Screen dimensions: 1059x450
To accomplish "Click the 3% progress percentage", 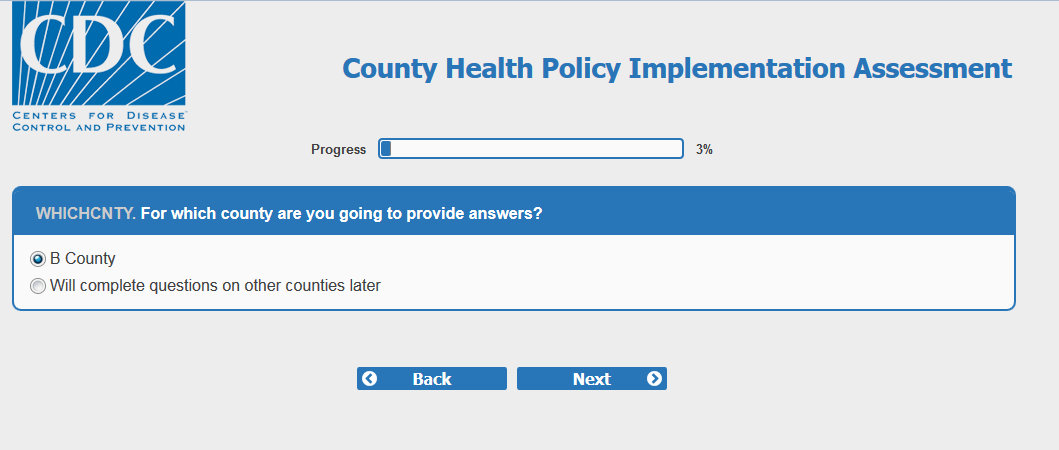I will (x=704, y=150).
